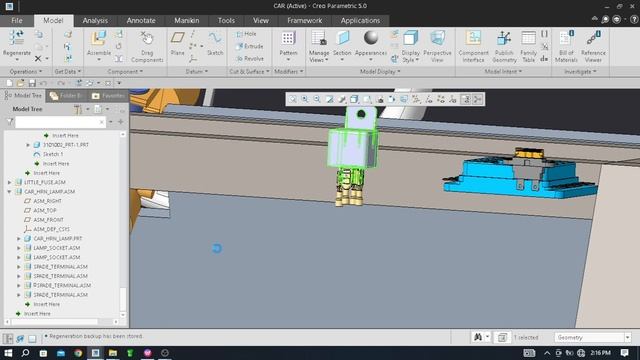Image resolution: width=640 pixels, height=360 pixels.
Task: Expand the Datum group dropdown
Action: tap(197, 71)
